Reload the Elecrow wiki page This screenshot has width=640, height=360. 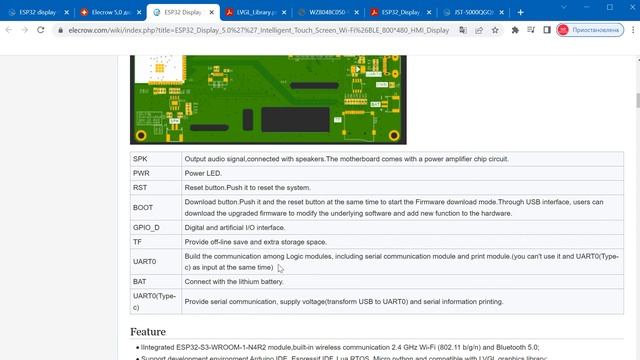click(40, 30)
